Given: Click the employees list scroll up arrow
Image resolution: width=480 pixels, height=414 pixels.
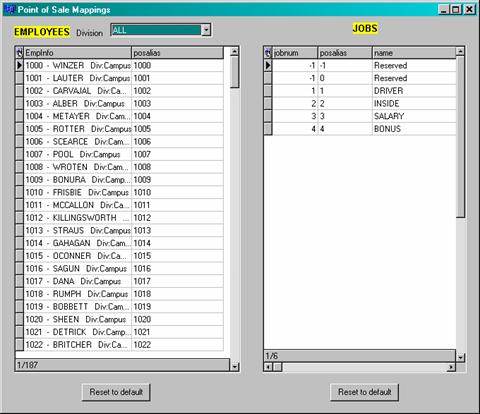Looking at the screenshot, I should coord(235,52).
